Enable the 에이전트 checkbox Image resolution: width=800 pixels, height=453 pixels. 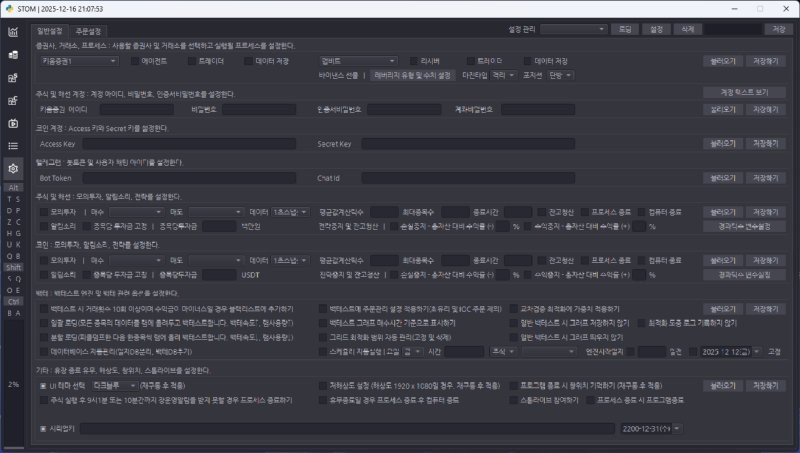click(134, 61)
